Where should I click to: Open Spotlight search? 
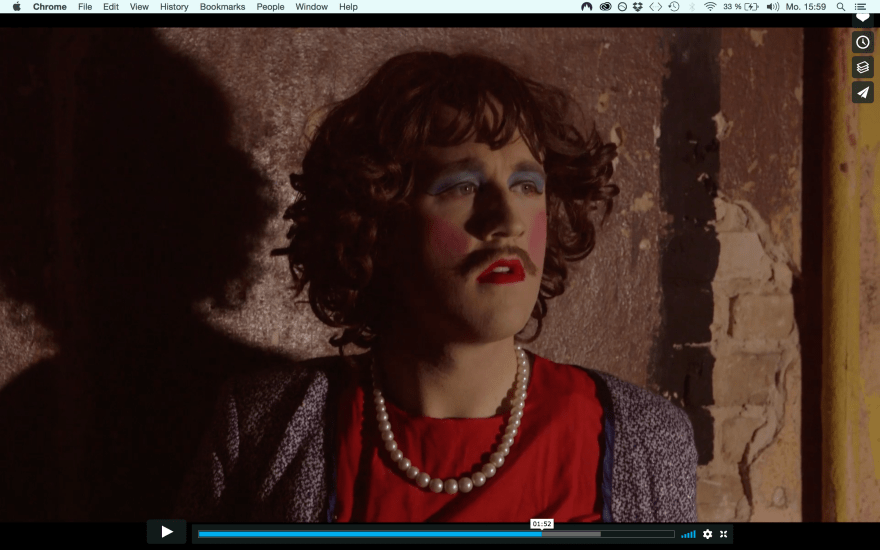840,7
